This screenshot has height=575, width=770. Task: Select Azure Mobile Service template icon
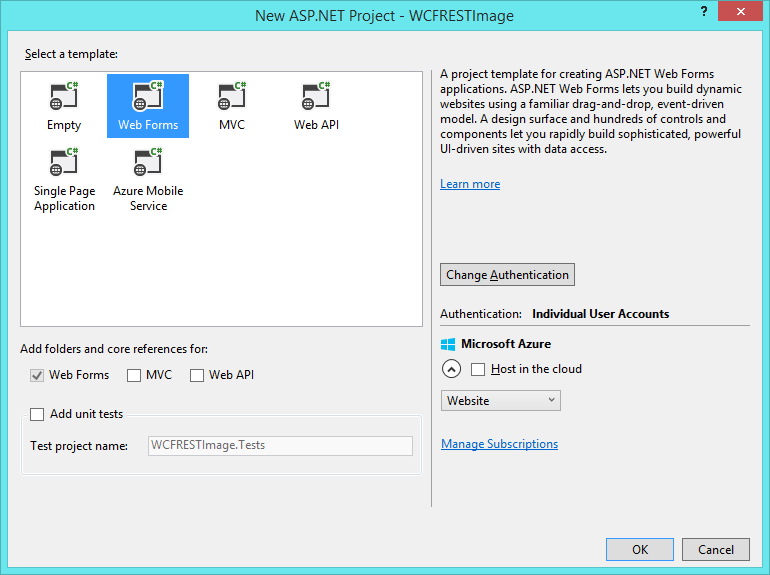(148, 162)
